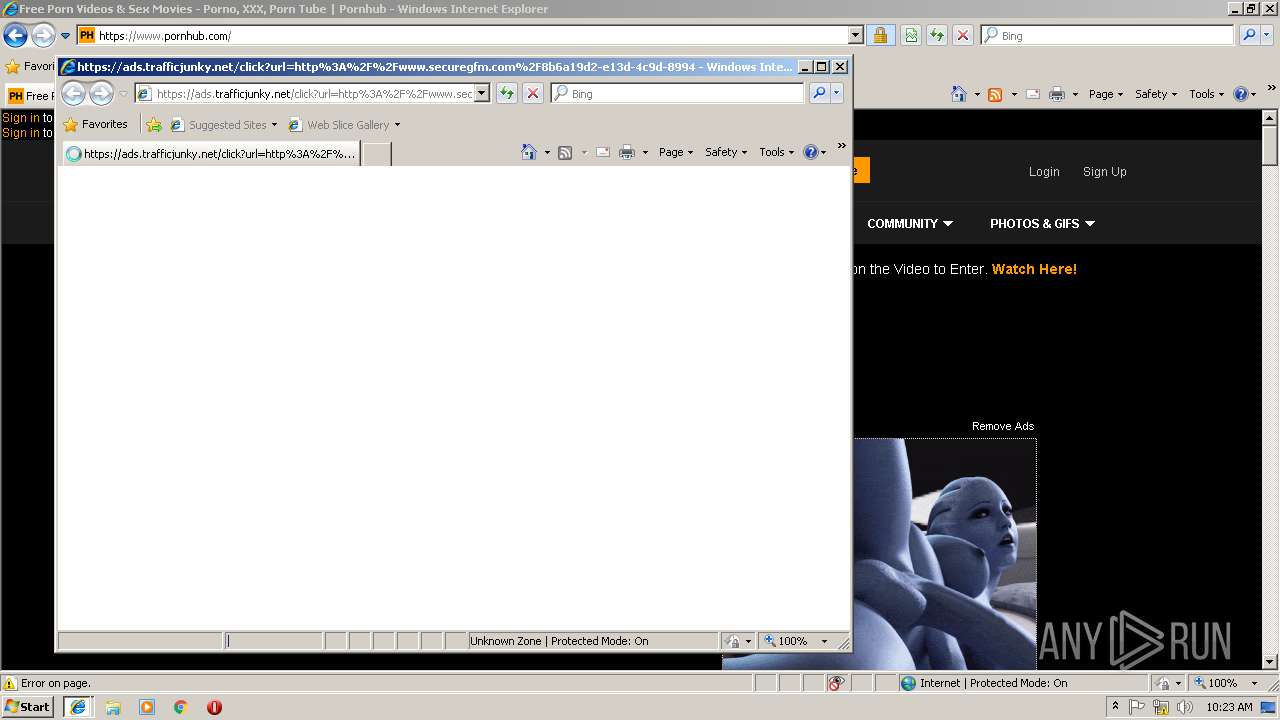Expand main window address bar dropdown
Viewport: 1280px width, 720px height.
point(855,35)
